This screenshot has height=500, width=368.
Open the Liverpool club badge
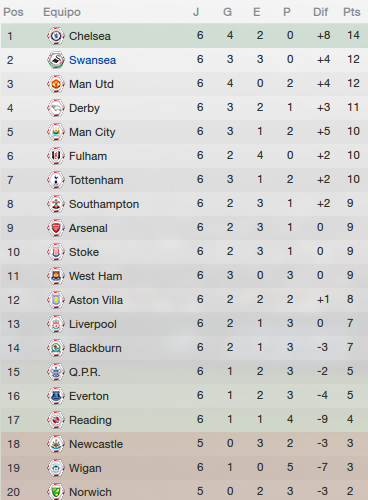(56, 324)
